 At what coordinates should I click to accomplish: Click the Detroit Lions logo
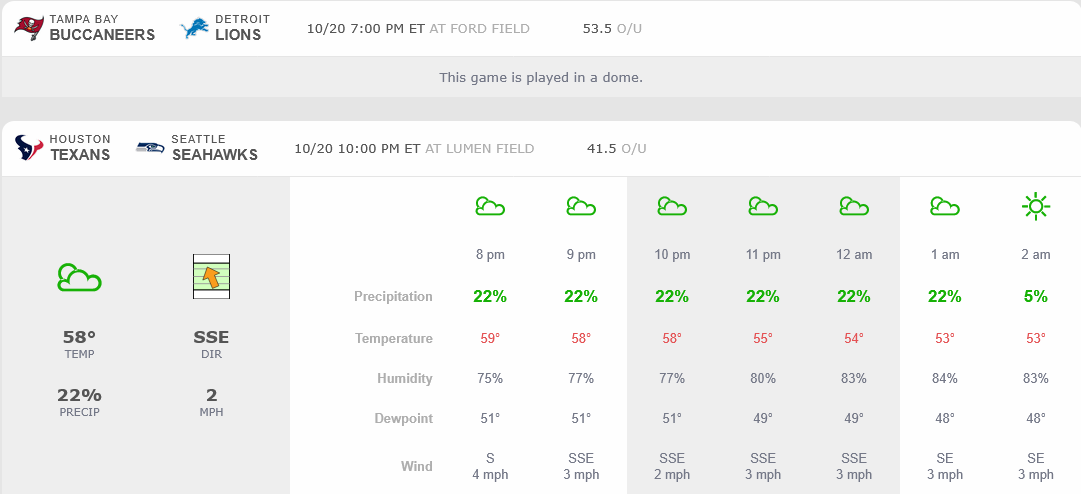(x=194, y=28)
